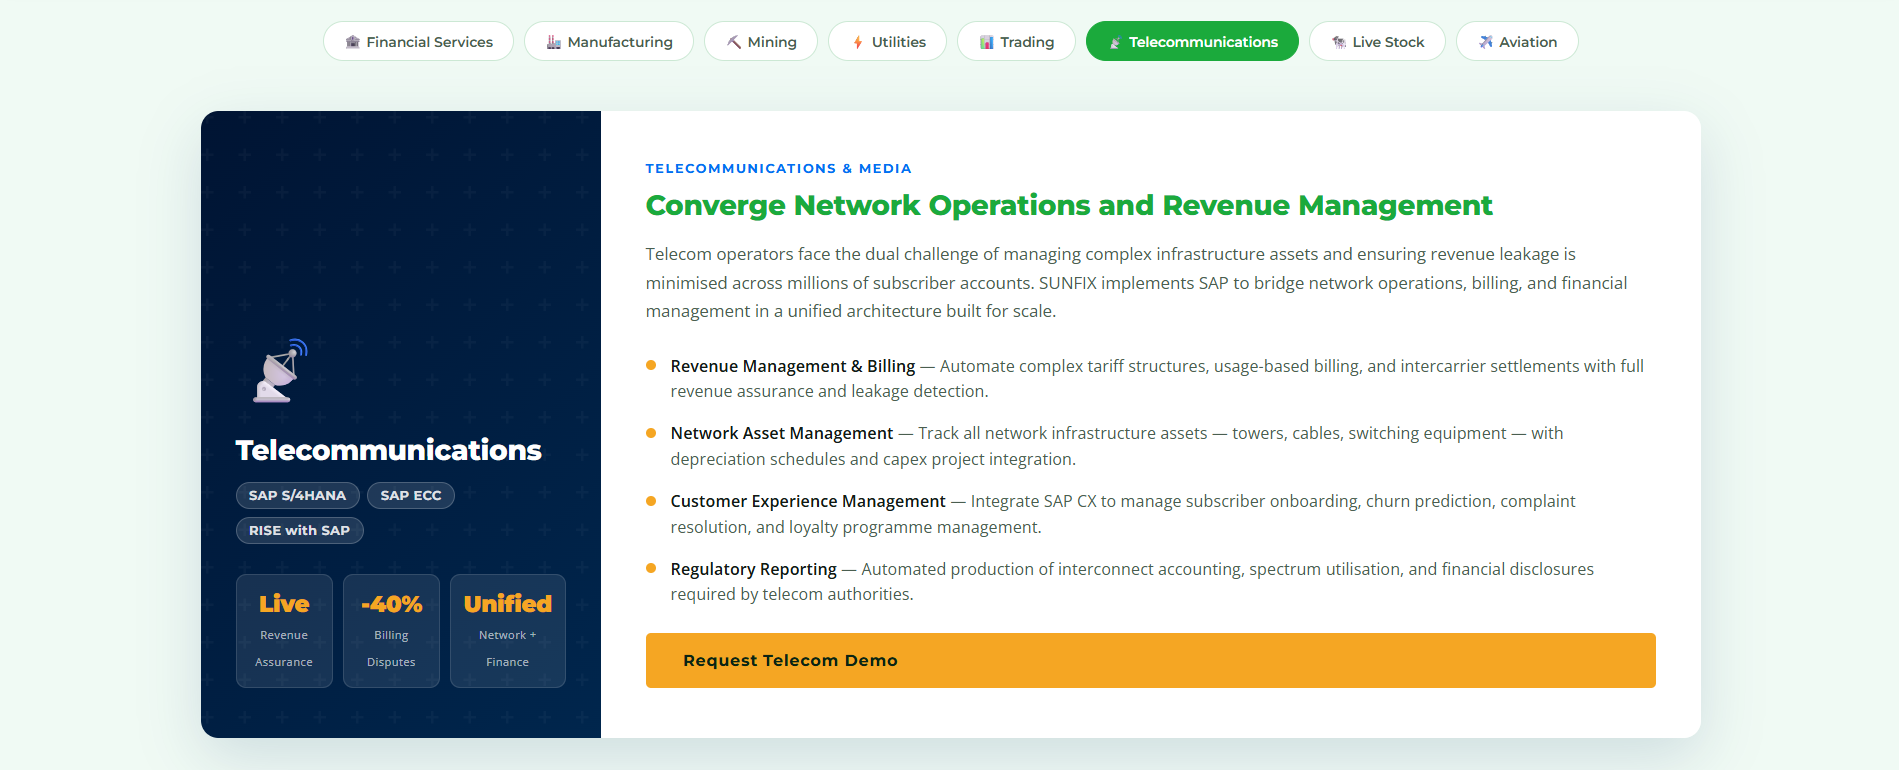Click the pickaxe icon in Mining tab
The width and height of the screenshot is (1899, 770).
[733, 42]
